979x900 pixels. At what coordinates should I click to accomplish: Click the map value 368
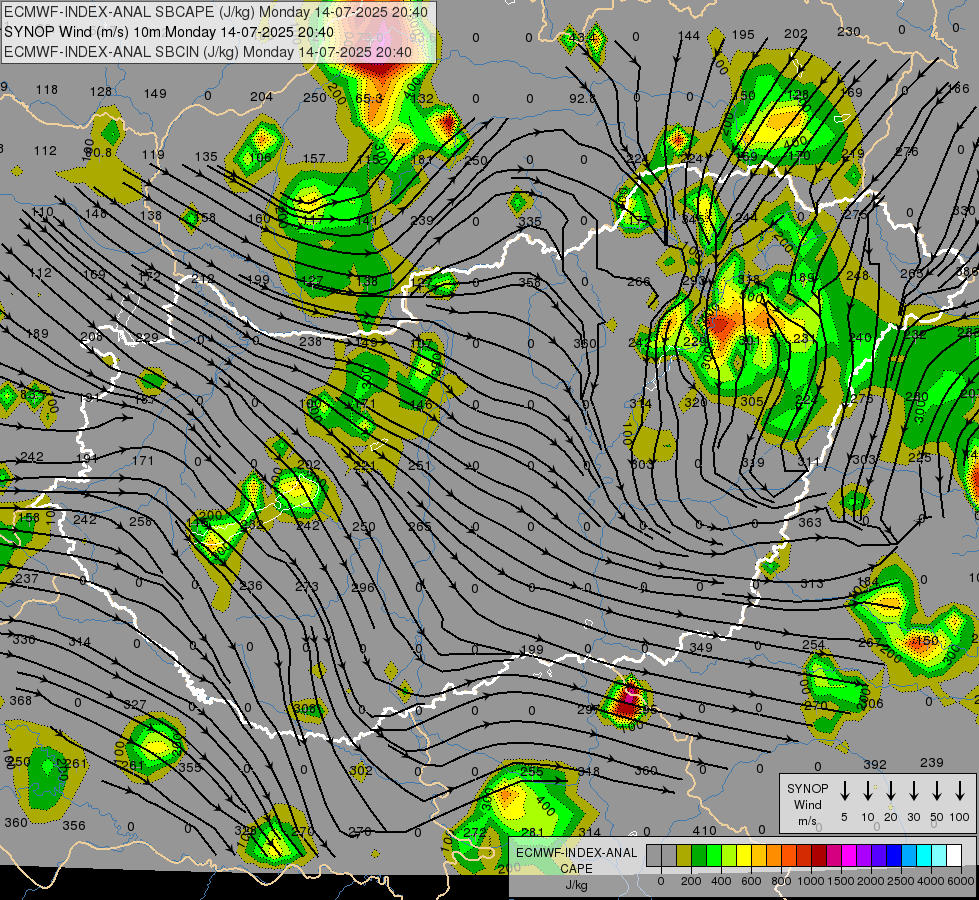21,700
